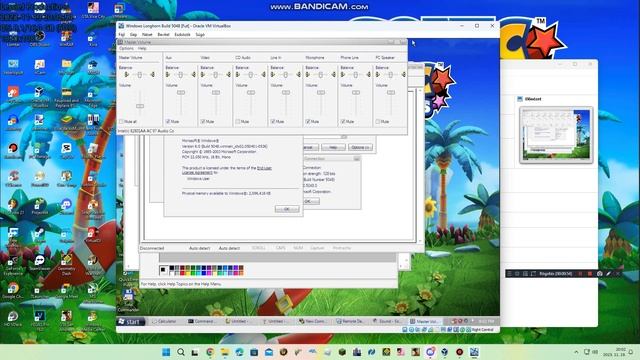640x360 pixels.
Task: Open VirtualBox Gép menu
Action: (133, 35)
